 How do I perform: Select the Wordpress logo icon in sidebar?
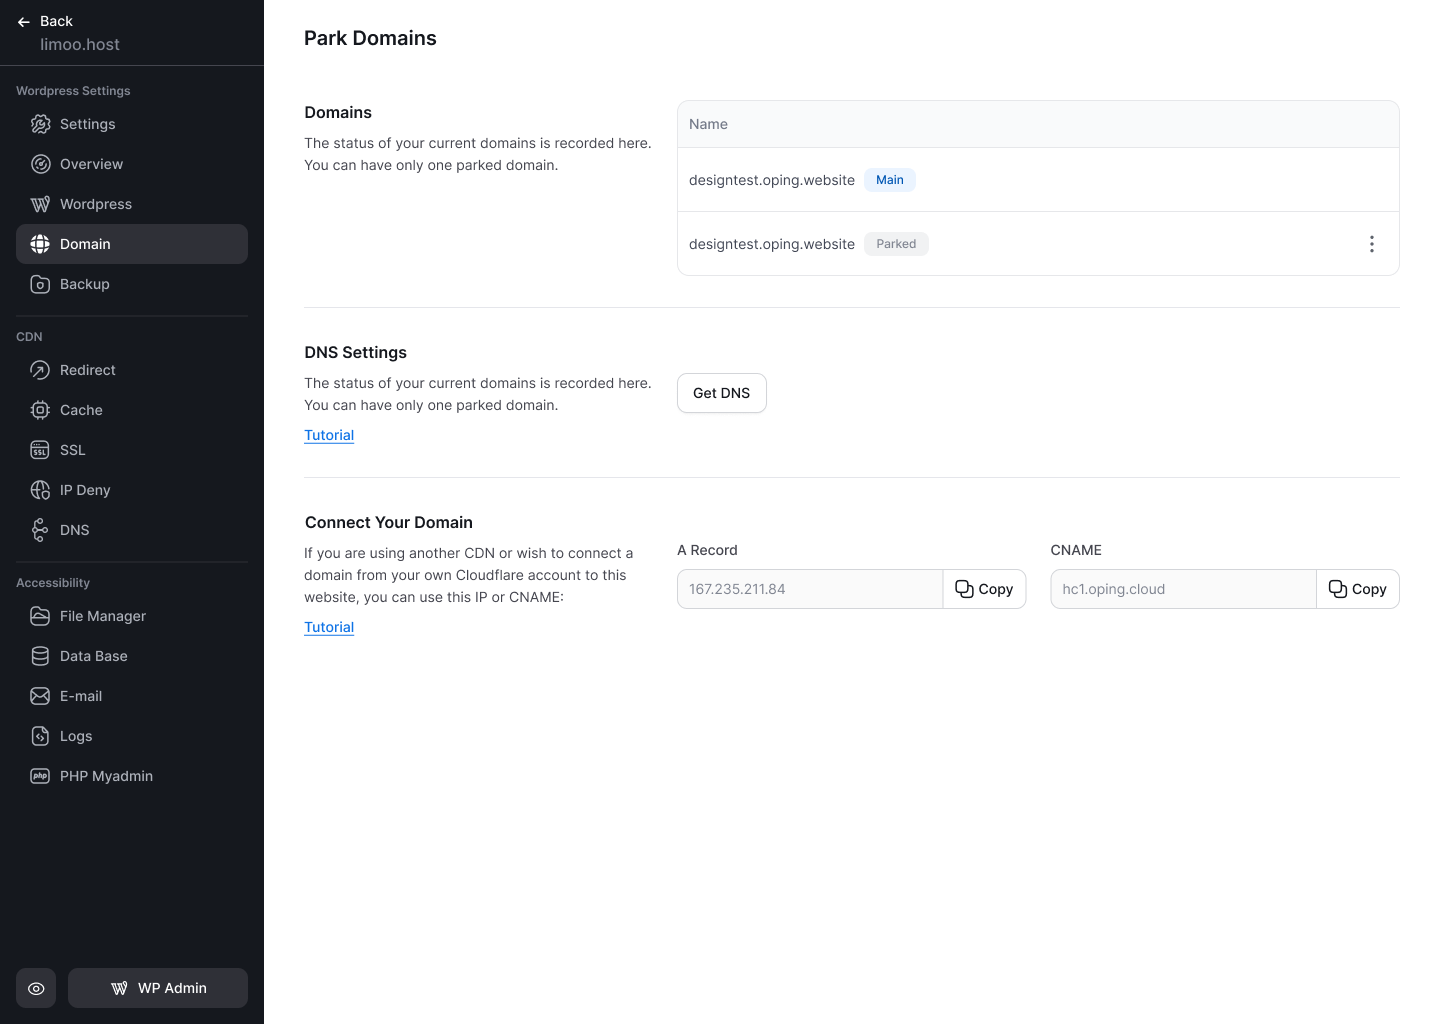coord(40,204)
